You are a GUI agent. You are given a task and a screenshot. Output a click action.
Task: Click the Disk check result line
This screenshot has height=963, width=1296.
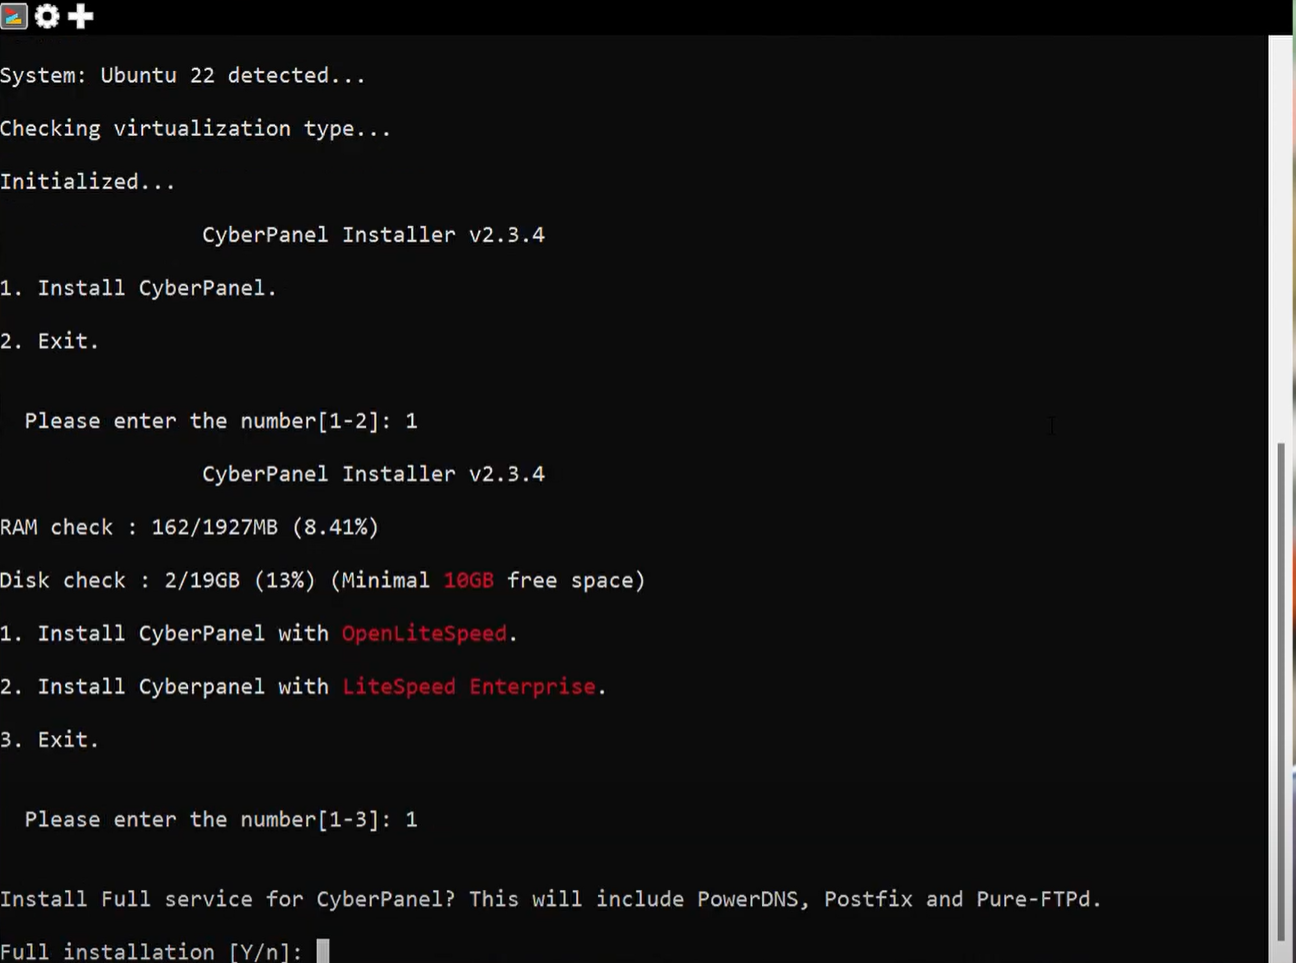320,580
